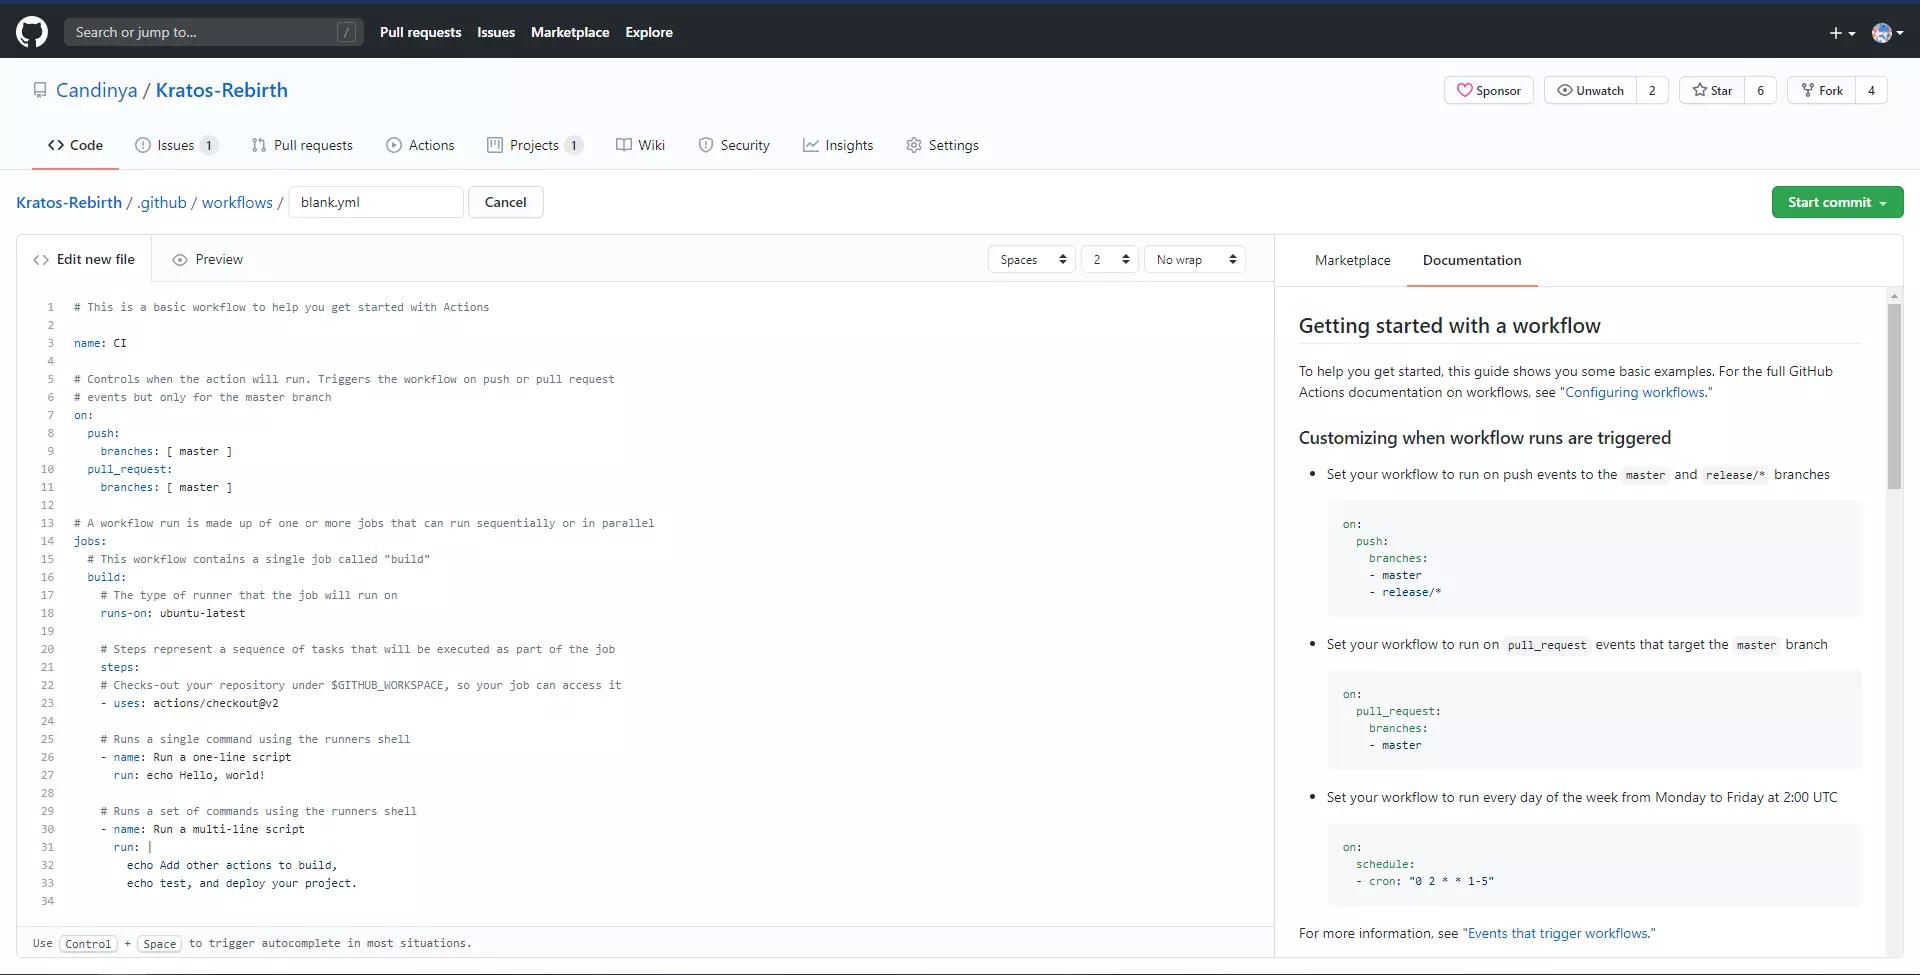Open Events that trigger workflows link

[1558, 933]
